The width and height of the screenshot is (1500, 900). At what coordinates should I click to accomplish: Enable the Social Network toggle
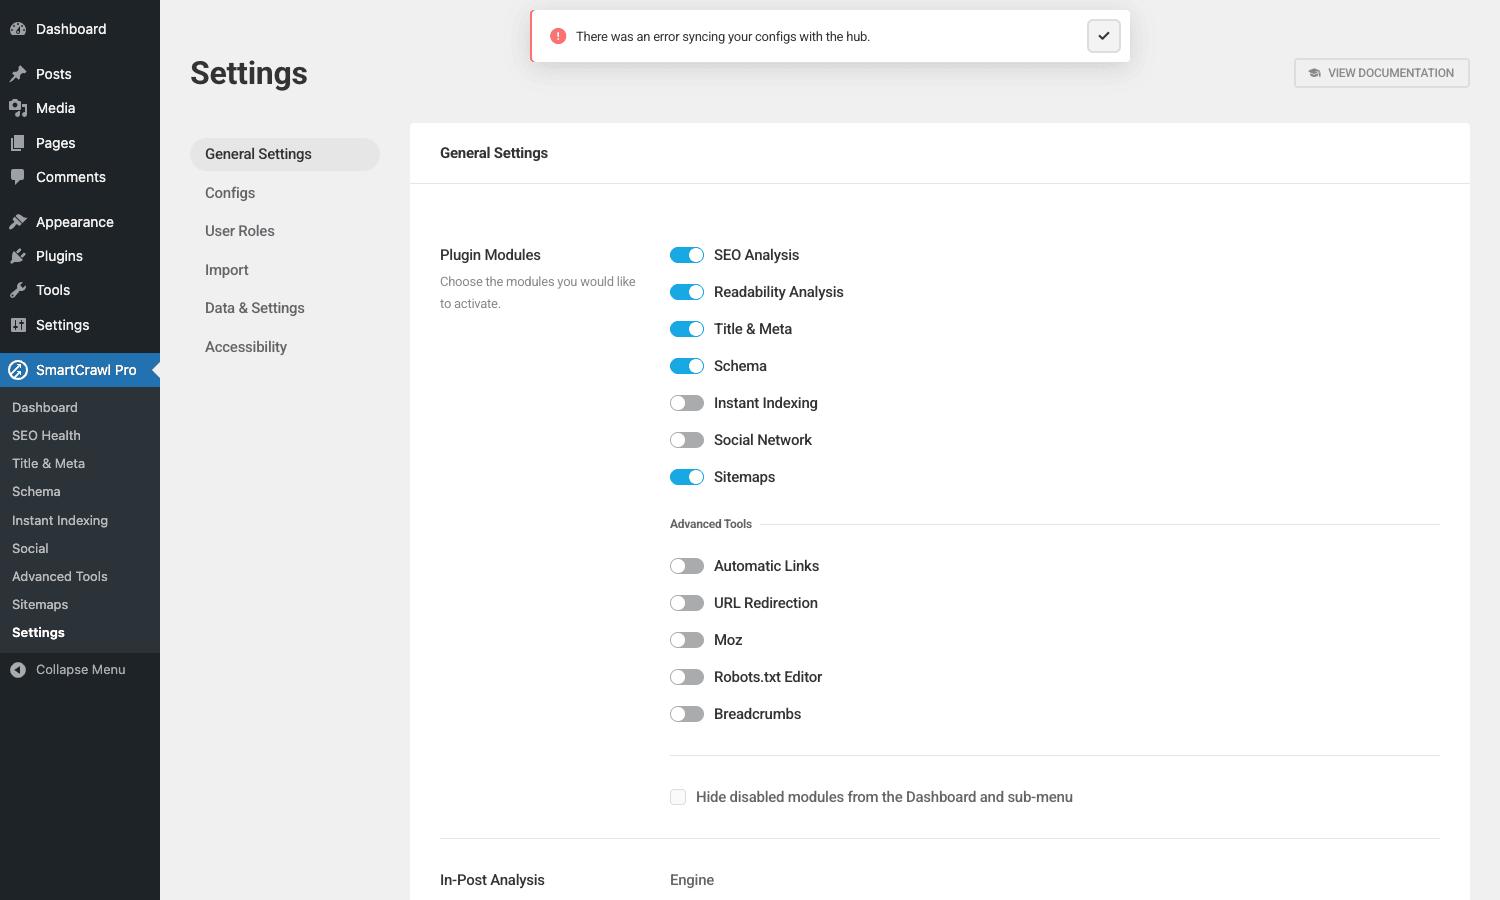click(x=687, y=440)
